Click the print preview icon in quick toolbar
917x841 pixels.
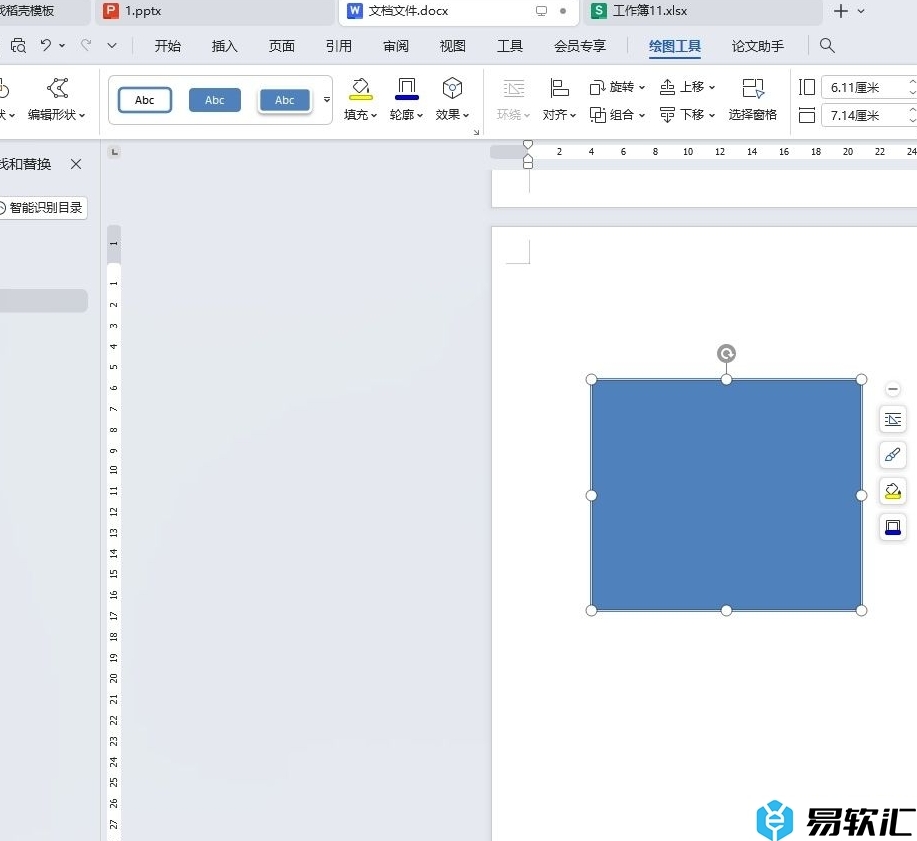click(18, 45)
